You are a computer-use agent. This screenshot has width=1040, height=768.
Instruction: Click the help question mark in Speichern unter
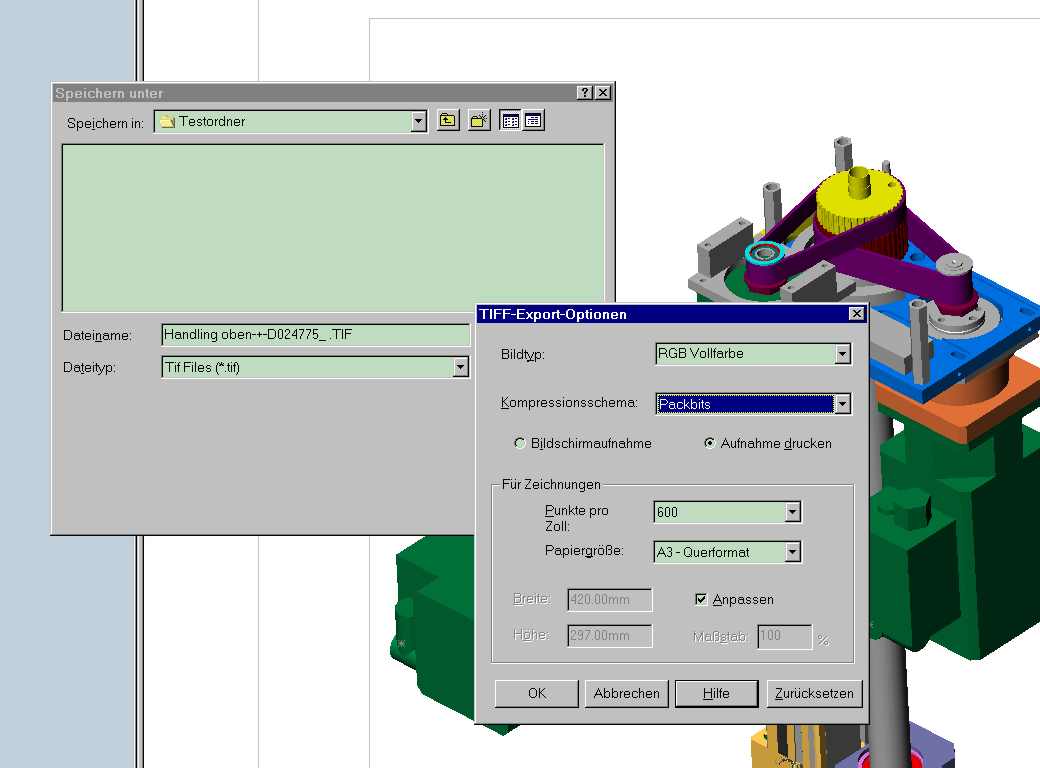584,93
